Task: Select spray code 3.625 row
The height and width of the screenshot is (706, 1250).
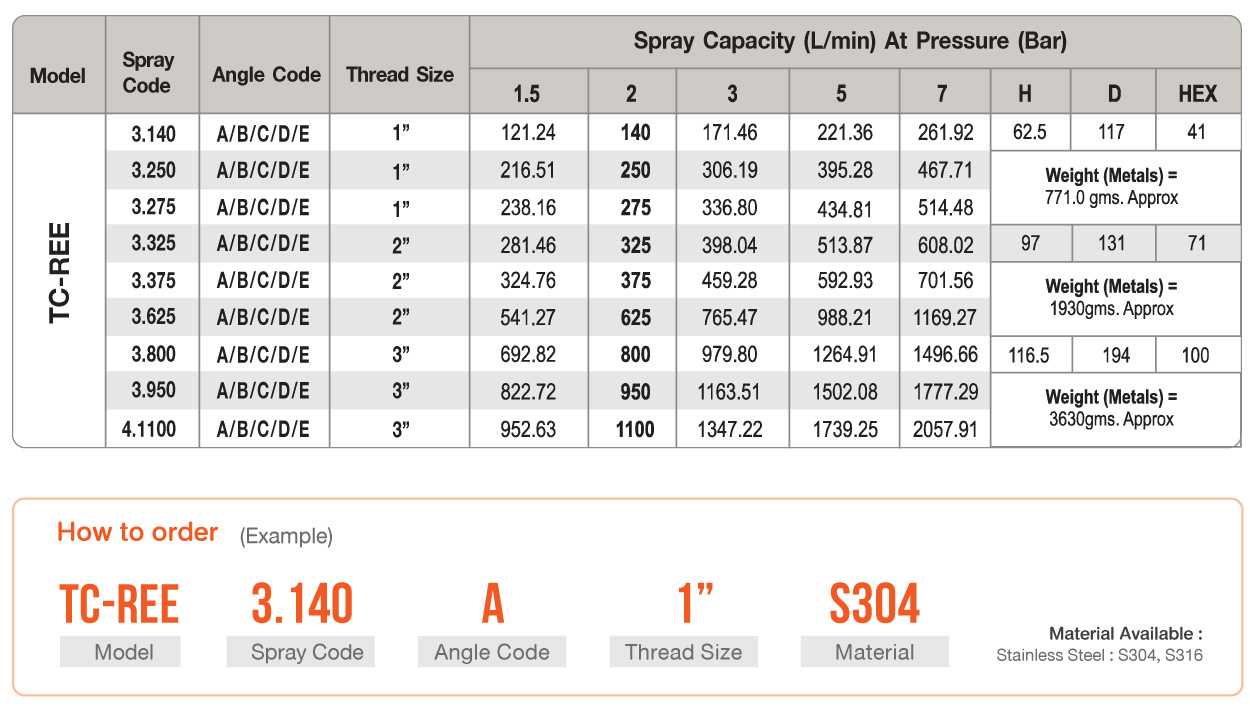Action: [626, 318]
